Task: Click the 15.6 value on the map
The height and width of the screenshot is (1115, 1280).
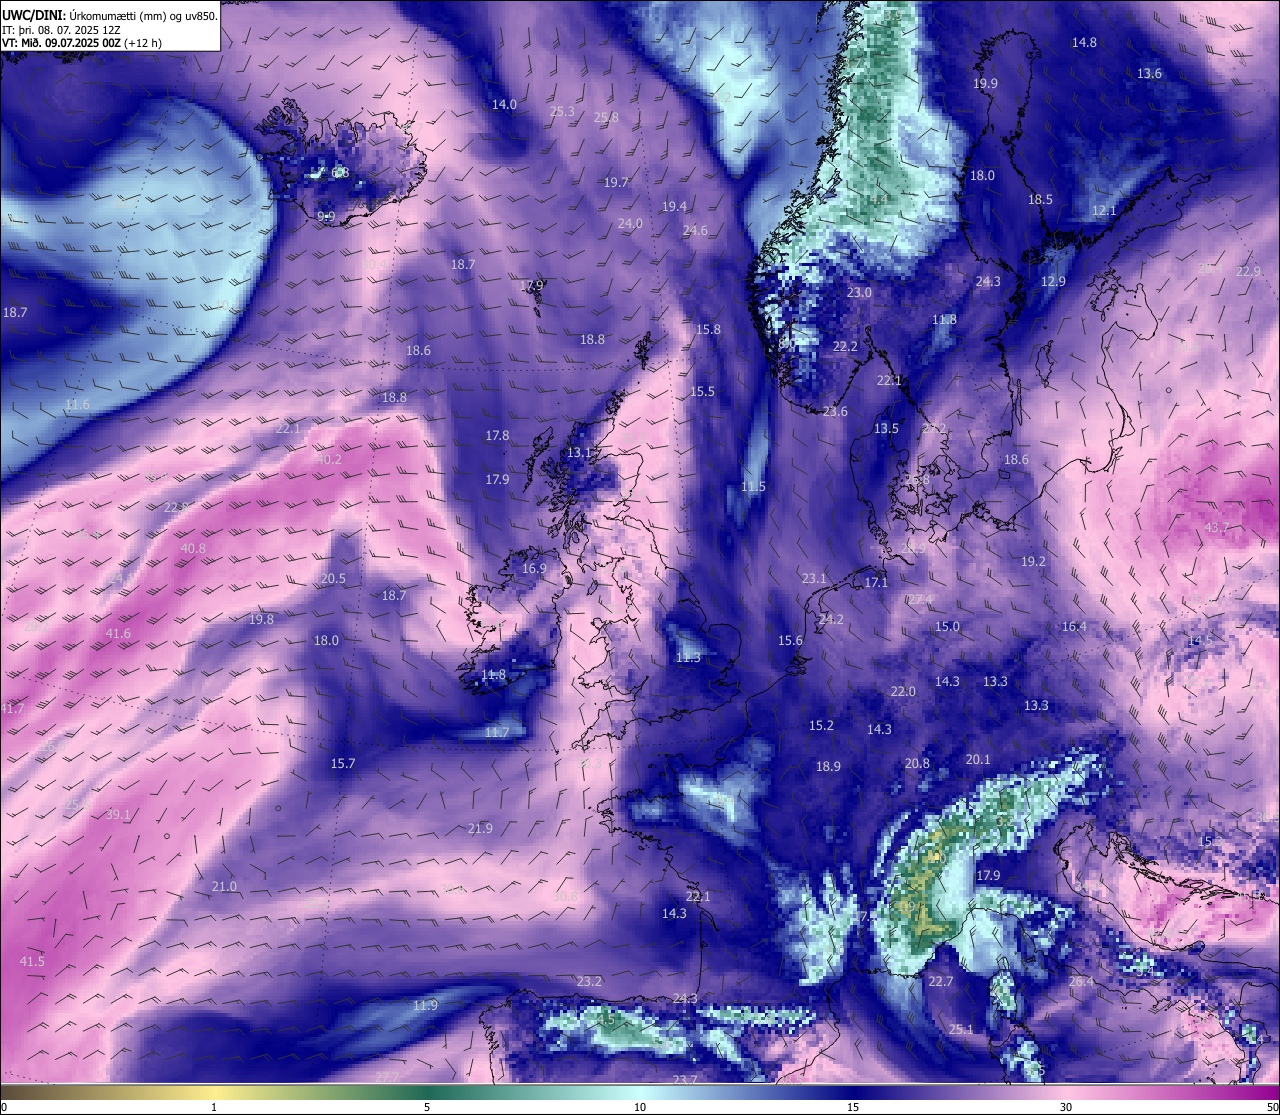Action: (790, 641)
